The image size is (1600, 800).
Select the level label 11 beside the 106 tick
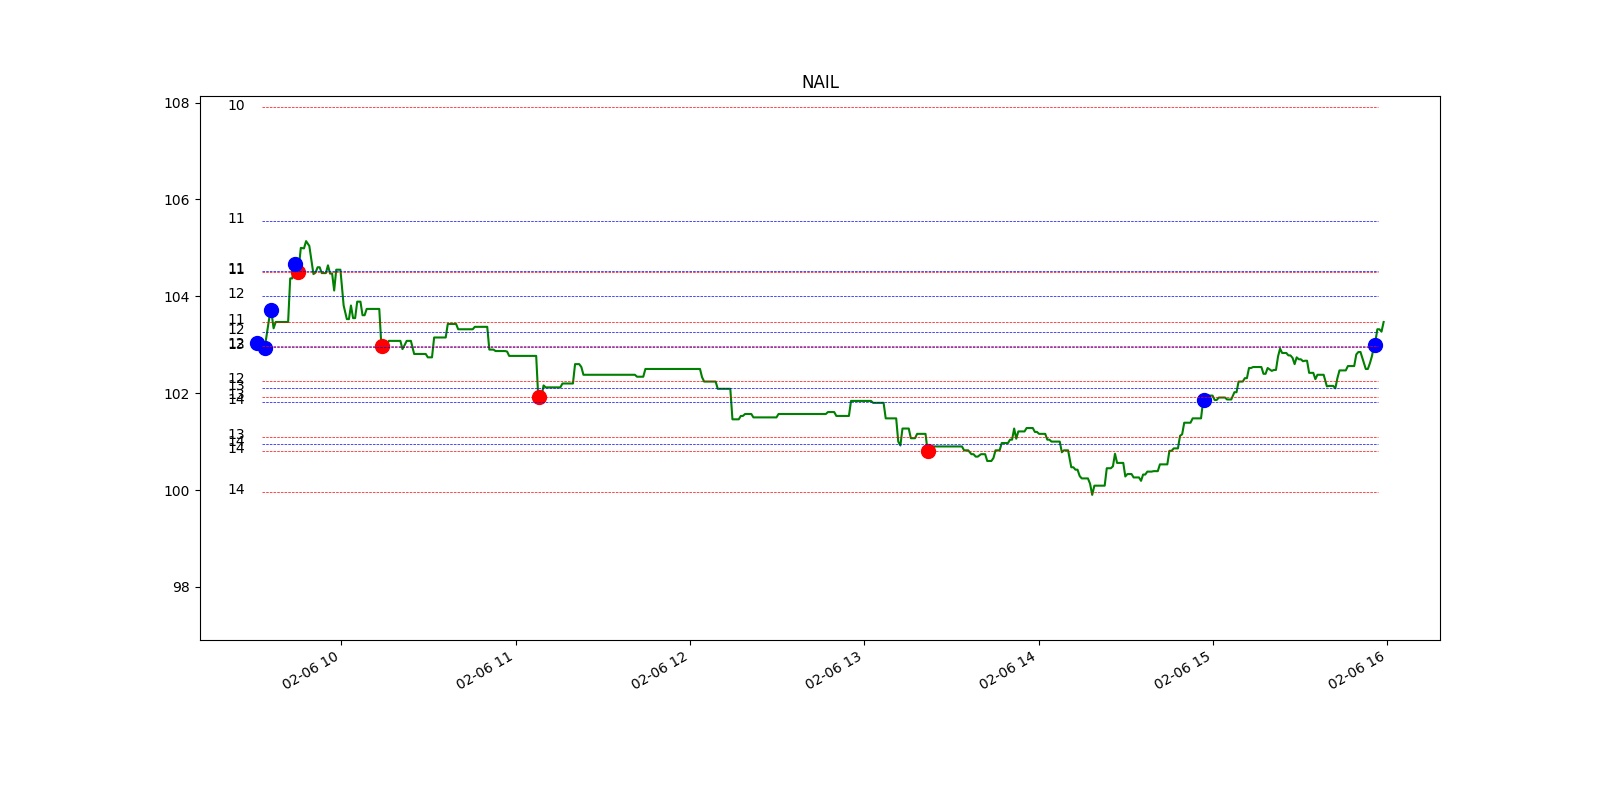236,218
